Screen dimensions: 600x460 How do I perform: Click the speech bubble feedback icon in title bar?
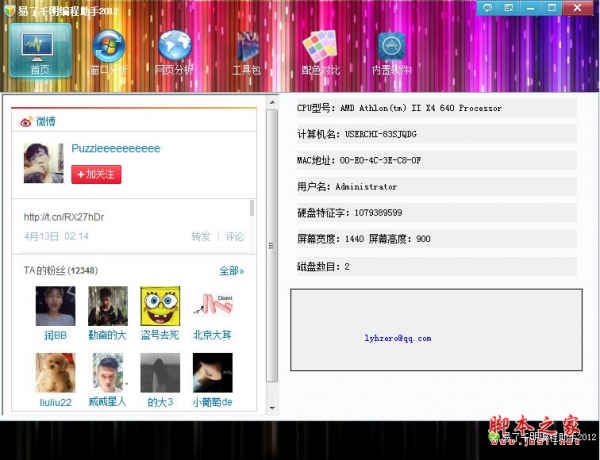pyautogui.click(x=487, y=8)
